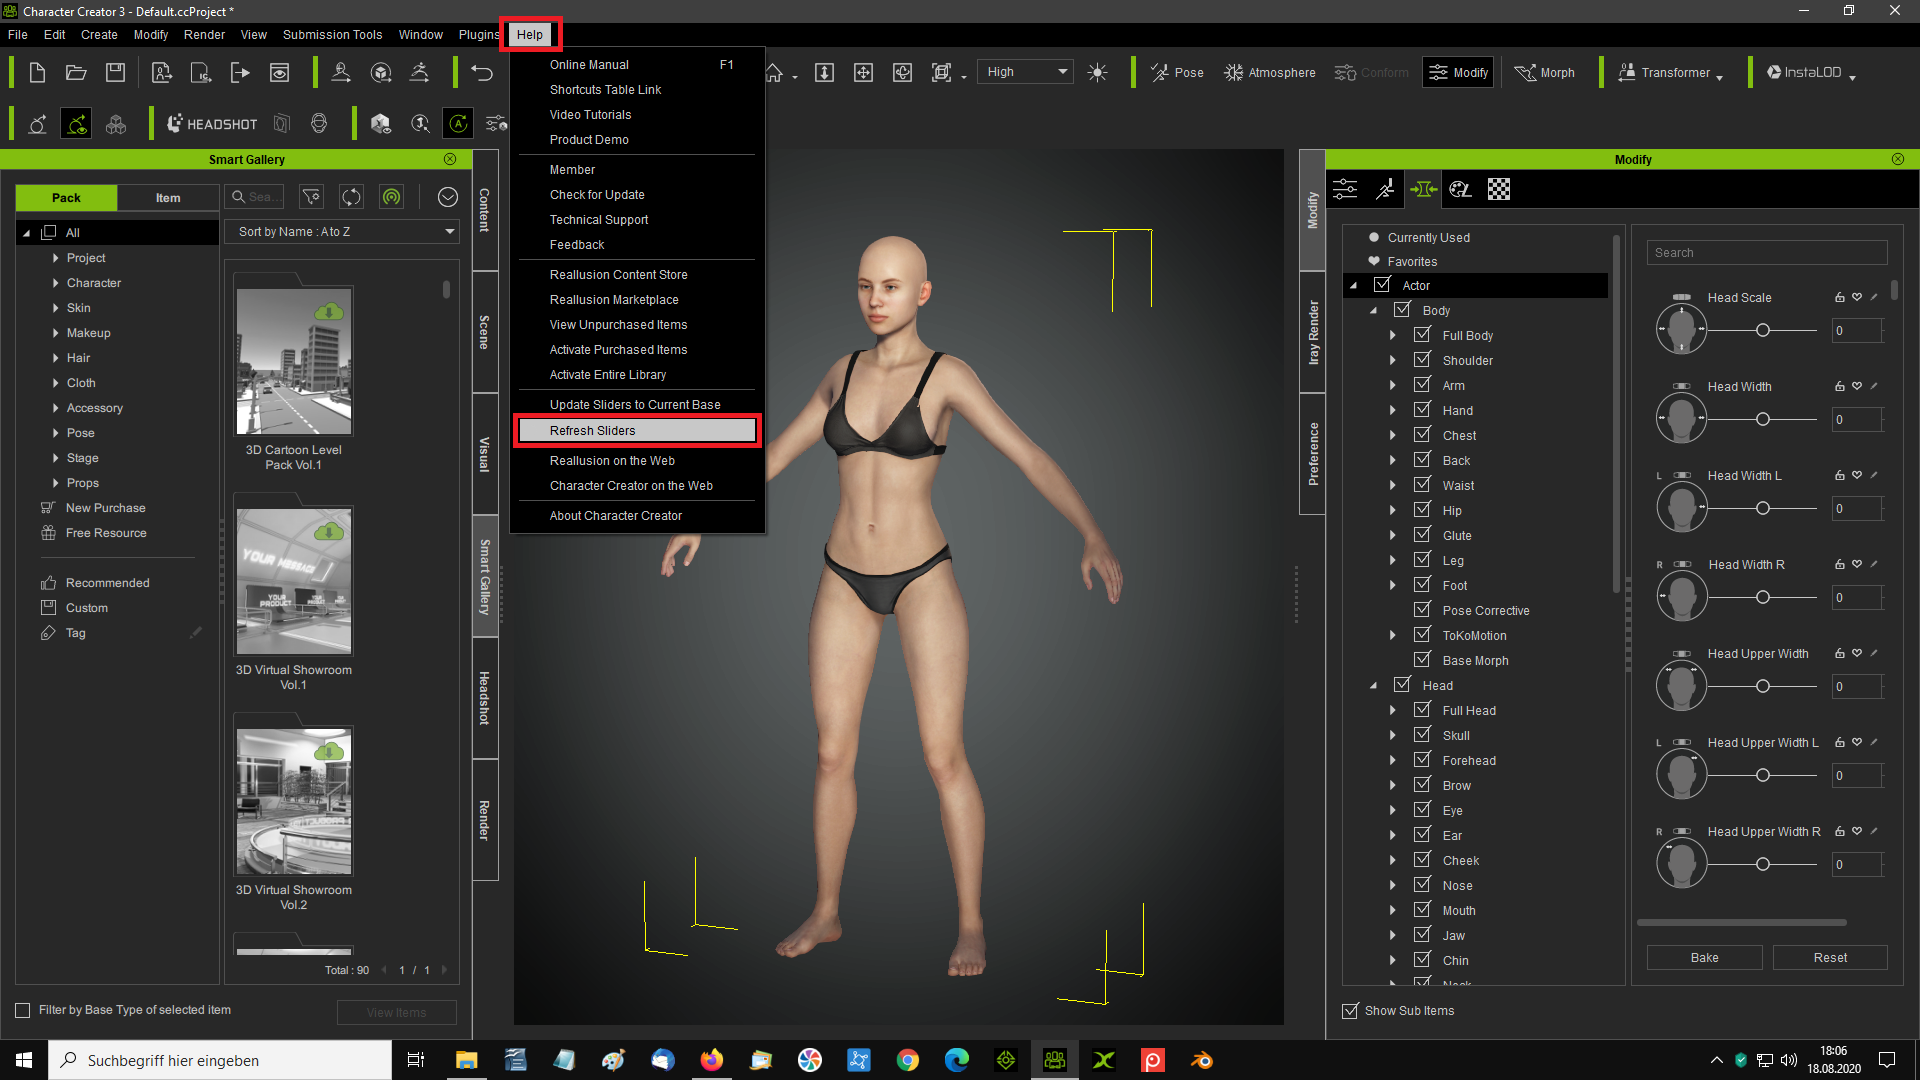Screen dimensions: 1920x1080
Task: Click the Head Scale slider handle
Action: [1763, 330]
